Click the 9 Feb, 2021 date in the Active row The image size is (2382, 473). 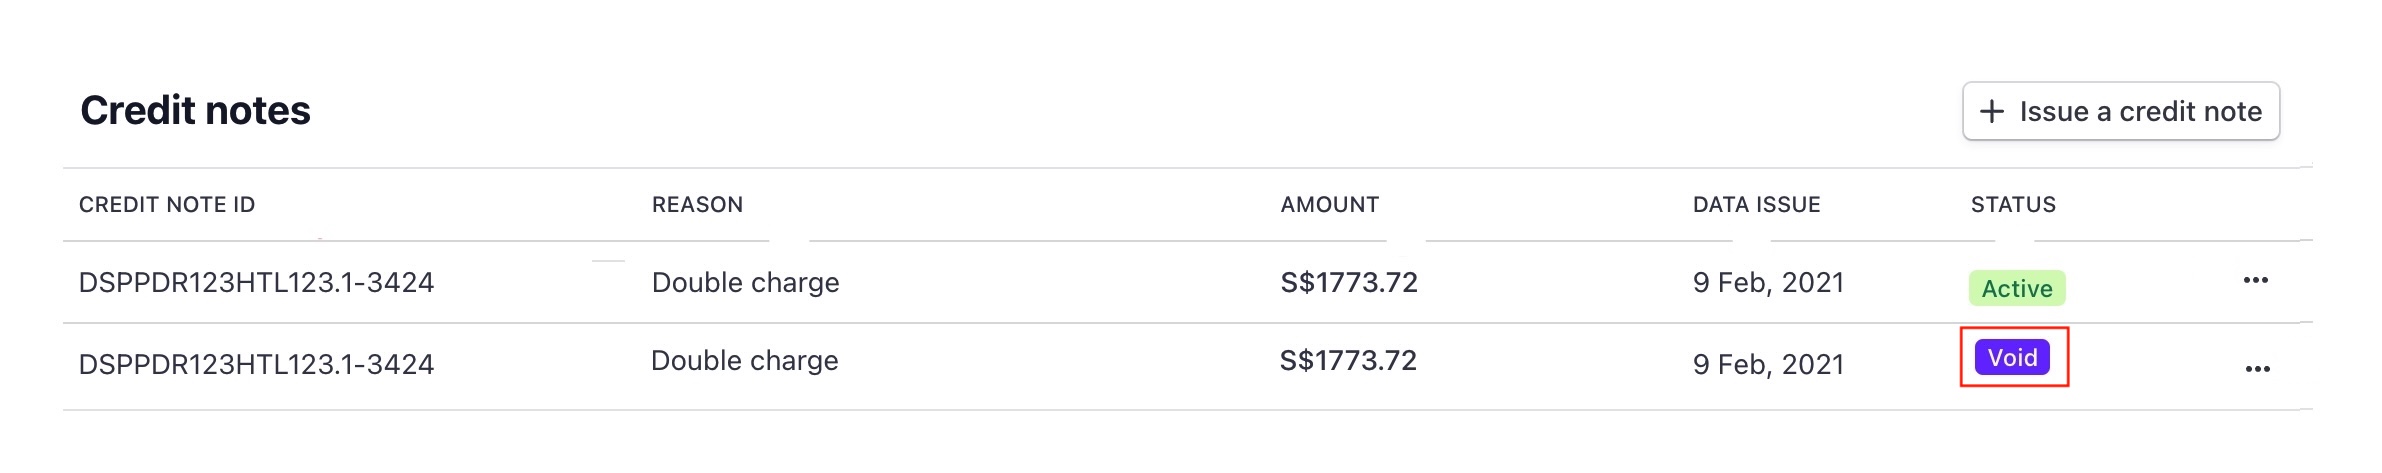pyautogui.click(x=1768, y=283)
